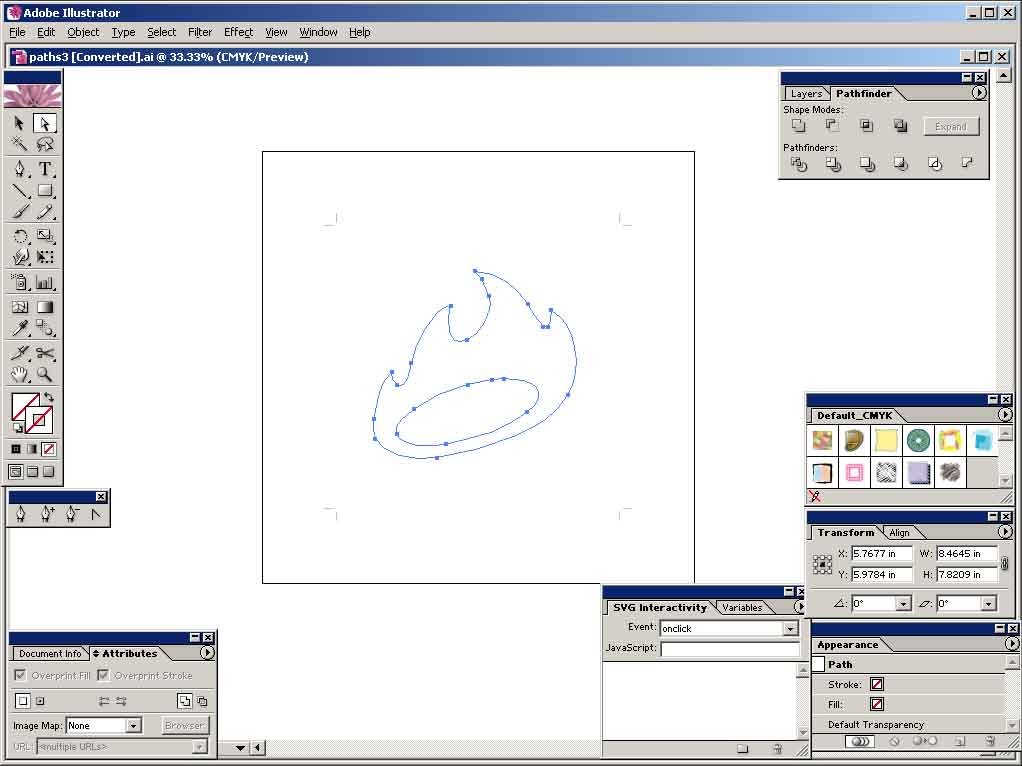This screenshot has height=766, width=1022.
Task: Open the Effect menu
Action: [238, 32]
